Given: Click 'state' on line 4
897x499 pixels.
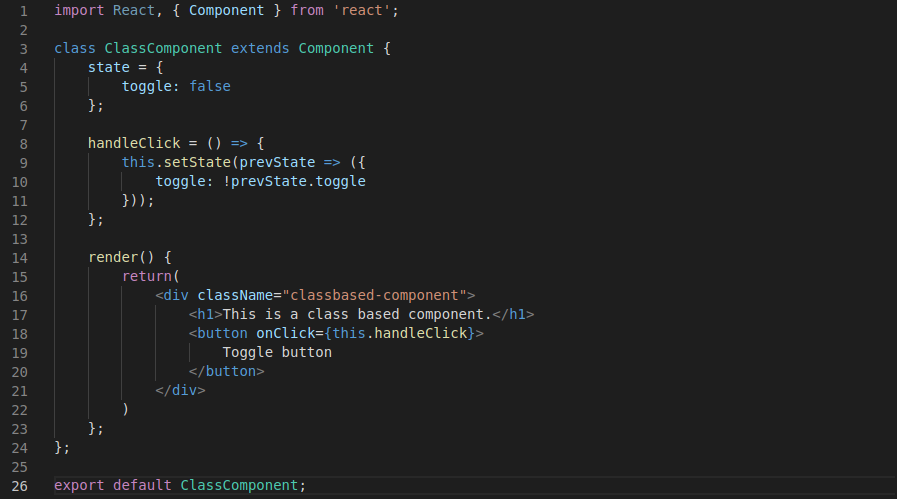Looking at the screenshot, I should [x=109, y=67].
